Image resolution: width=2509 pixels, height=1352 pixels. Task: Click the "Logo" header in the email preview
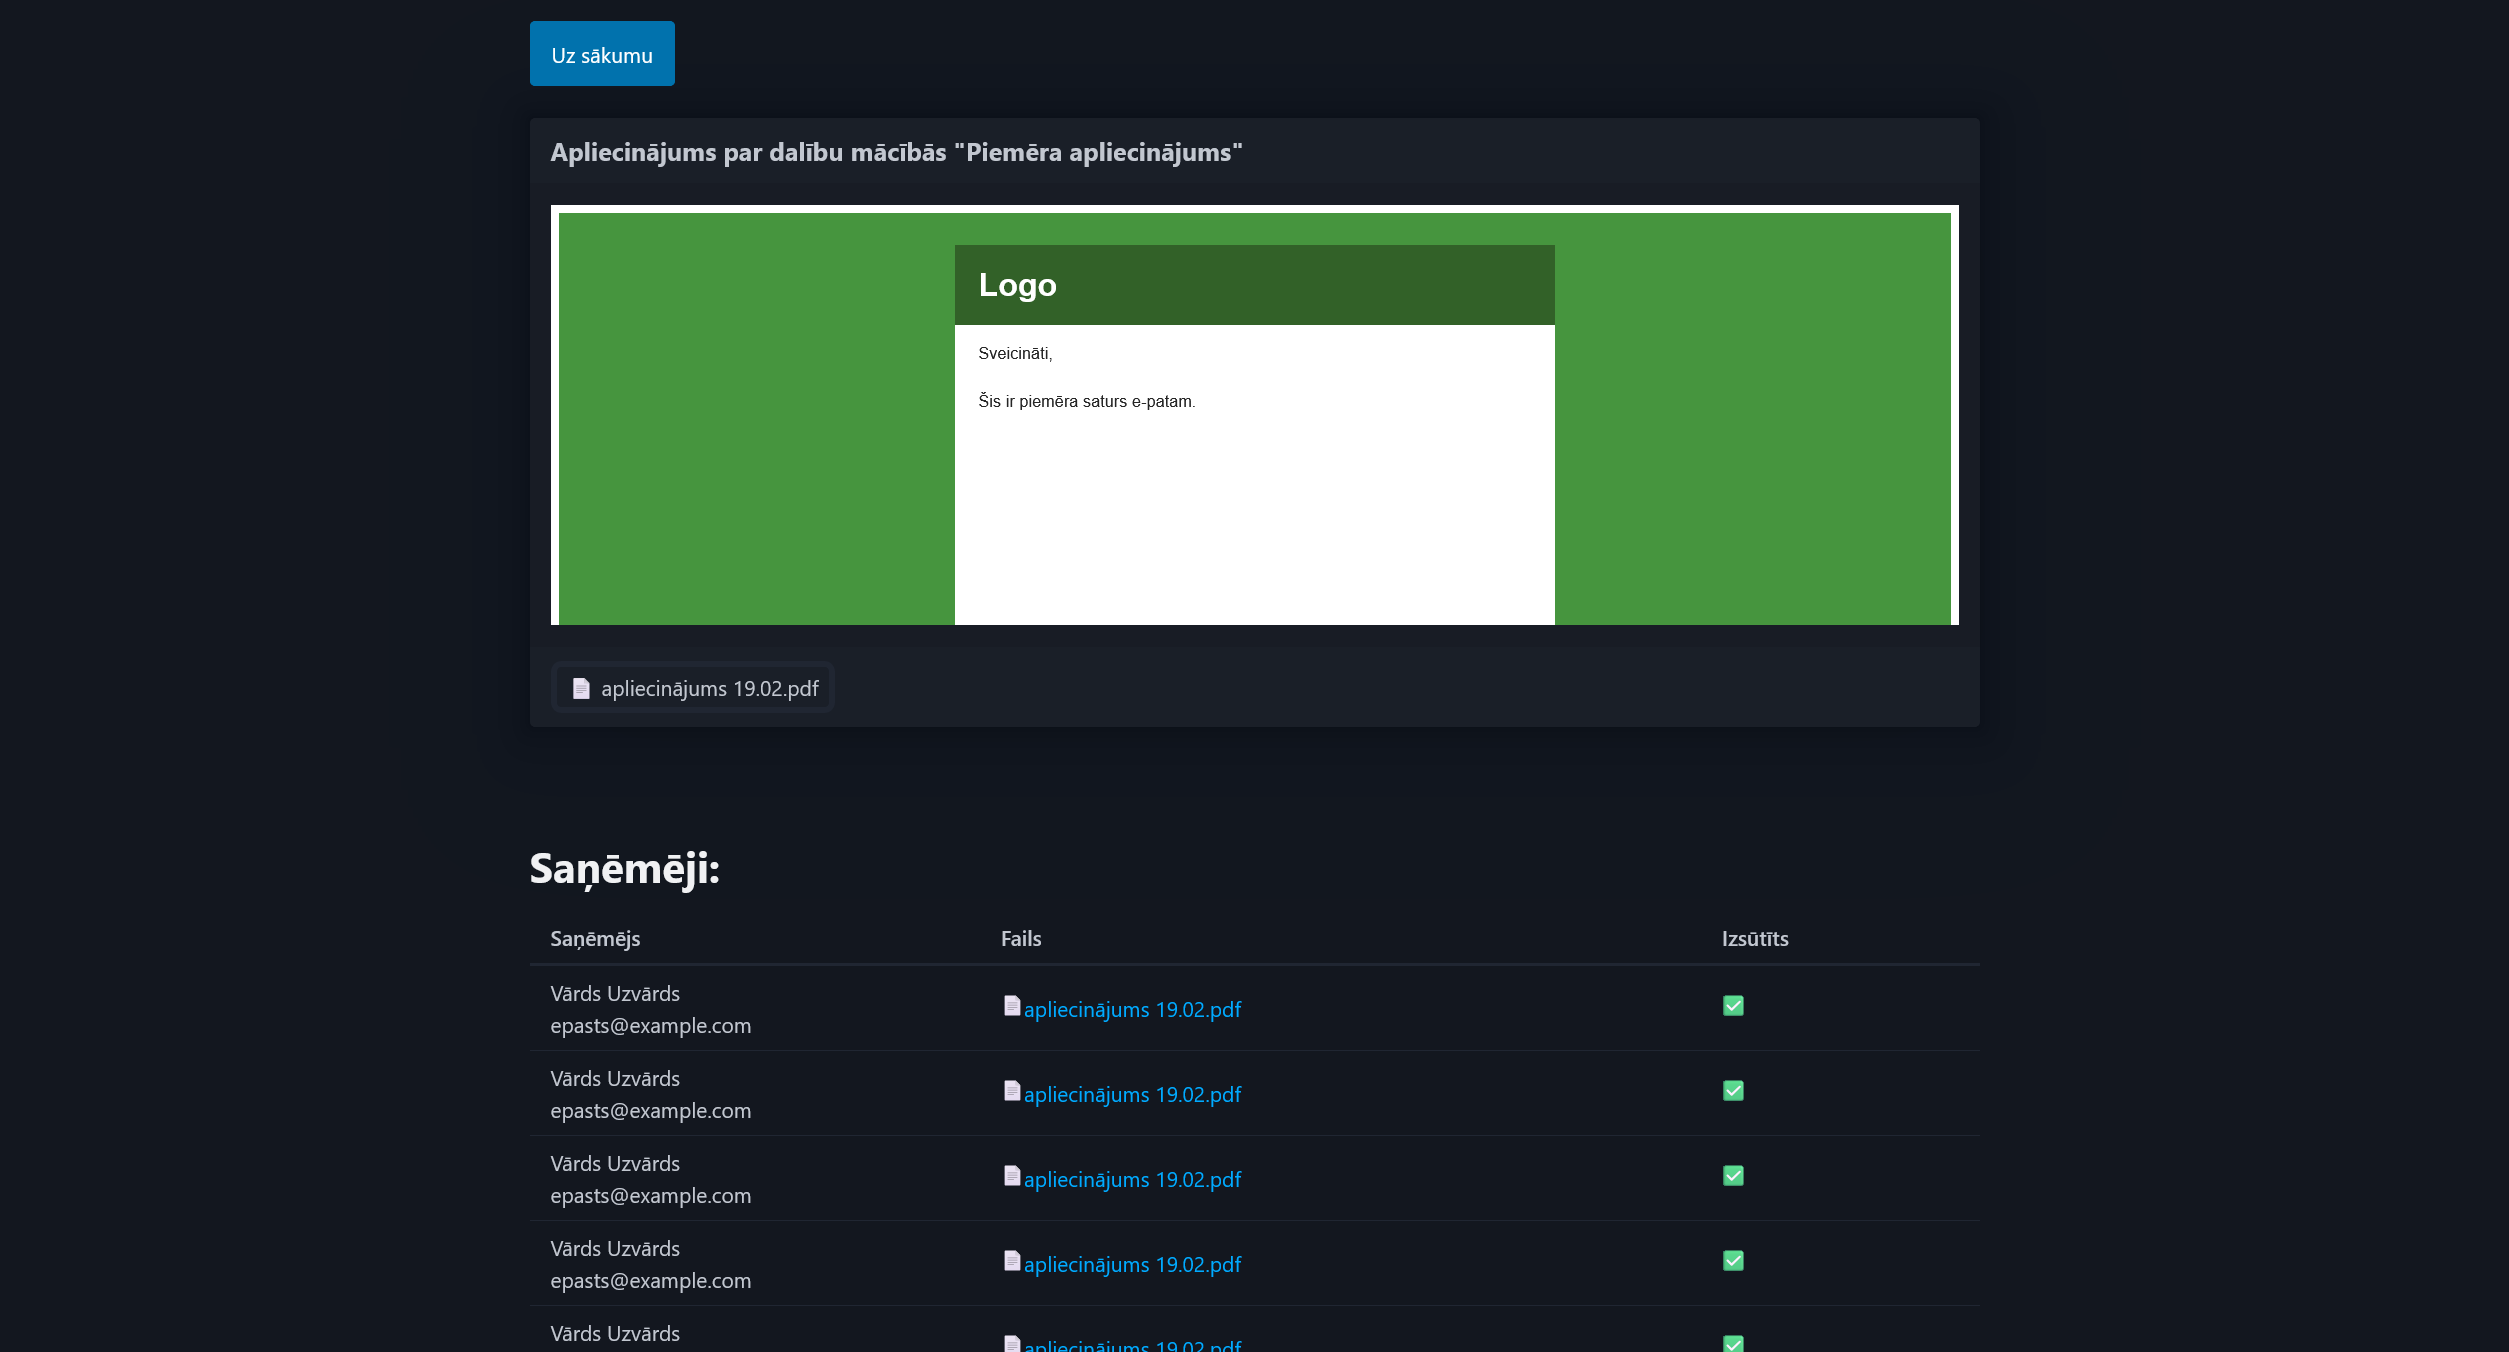click(1017, 285)
